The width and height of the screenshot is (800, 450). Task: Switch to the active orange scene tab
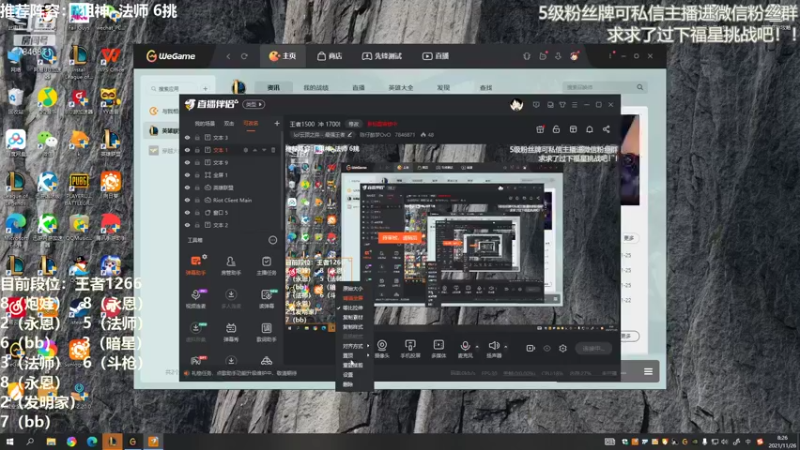pos(251,123)
